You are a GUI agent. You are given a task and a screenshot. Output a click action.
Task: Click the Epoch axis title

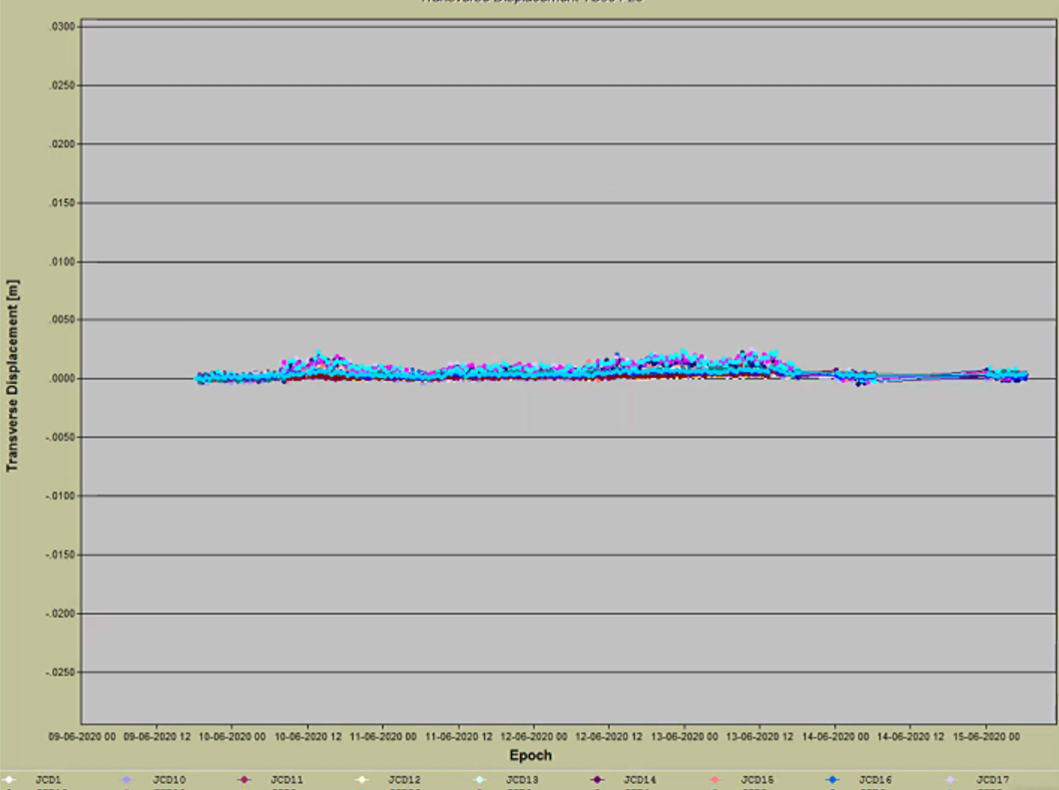coord(530,756)
